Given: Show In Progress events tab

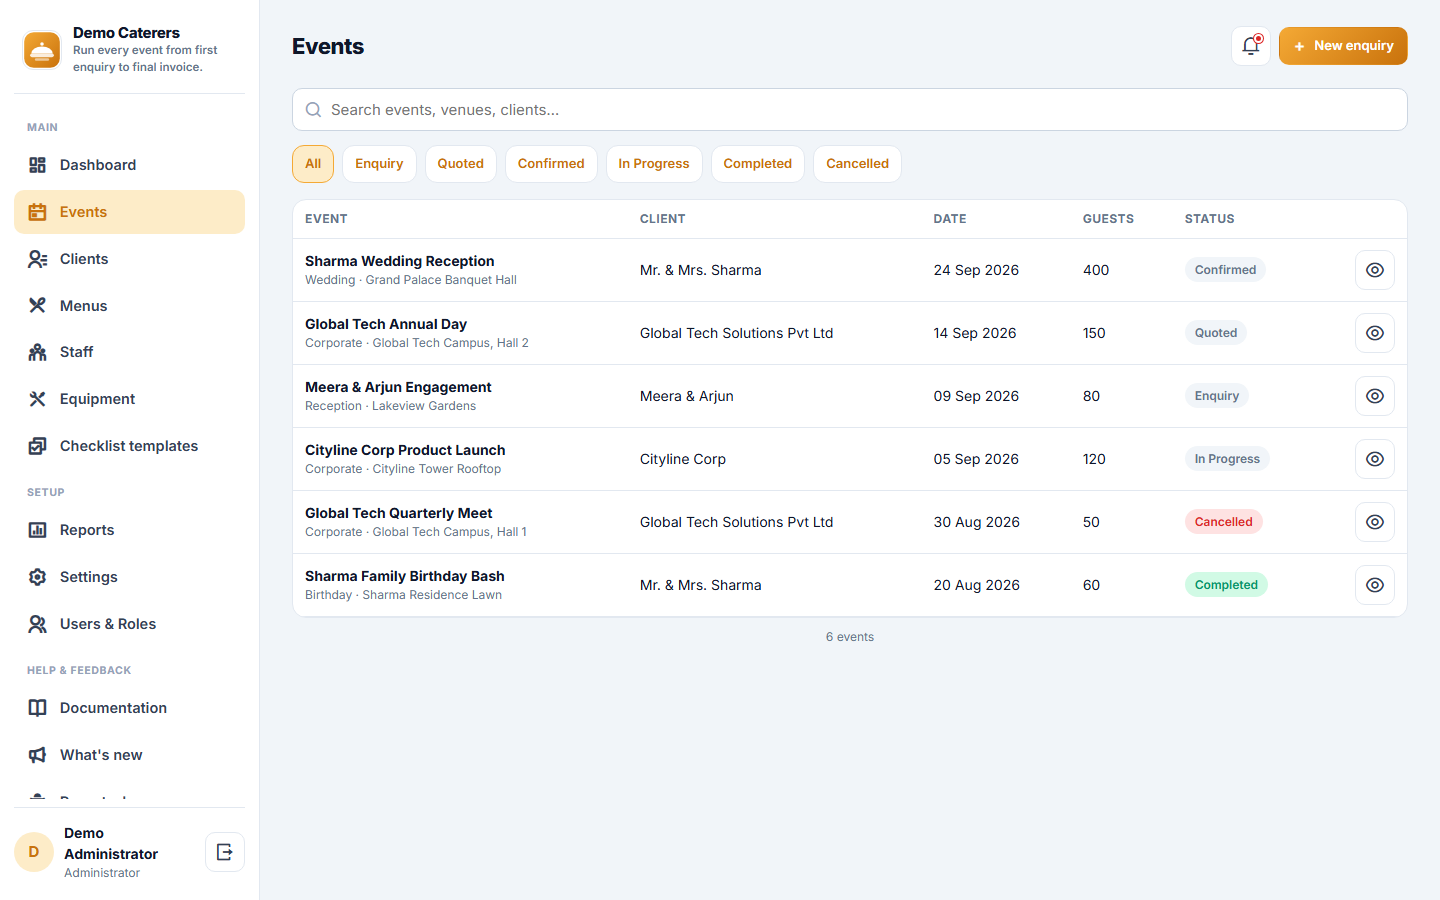Looking at the screenshot, I should pyautogui.click(x=654, y=164).
